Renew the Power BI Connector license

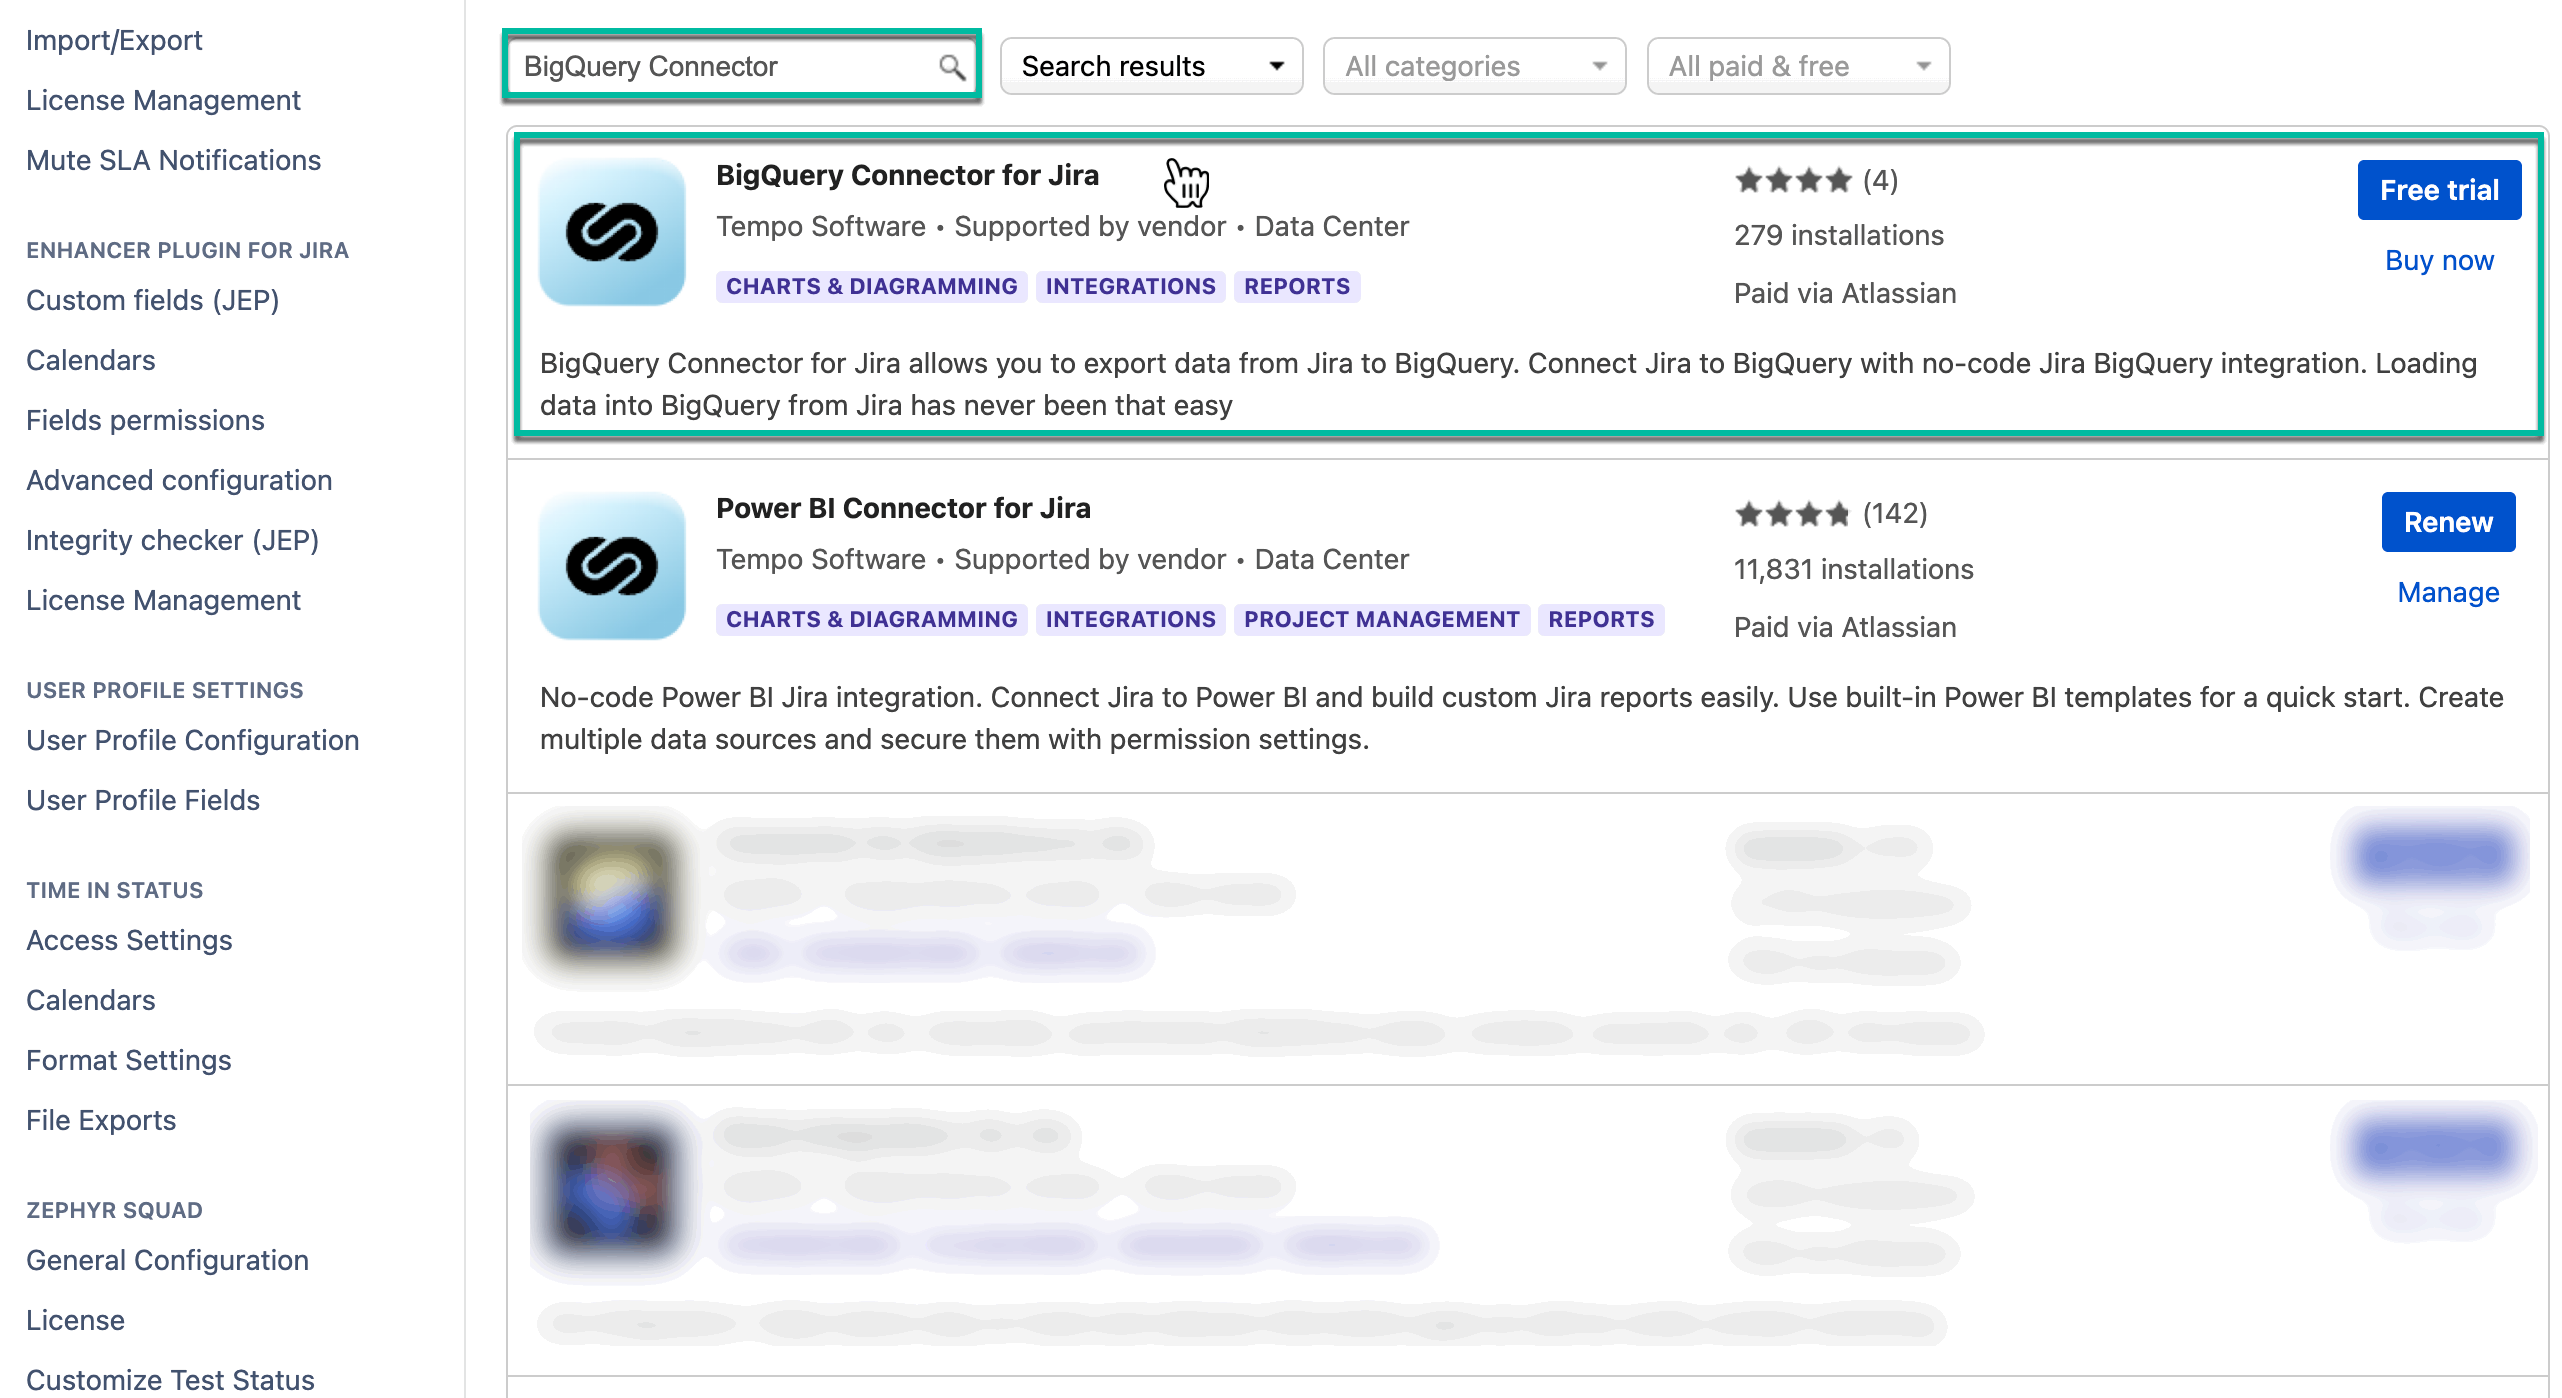(x=2448, y=522)
